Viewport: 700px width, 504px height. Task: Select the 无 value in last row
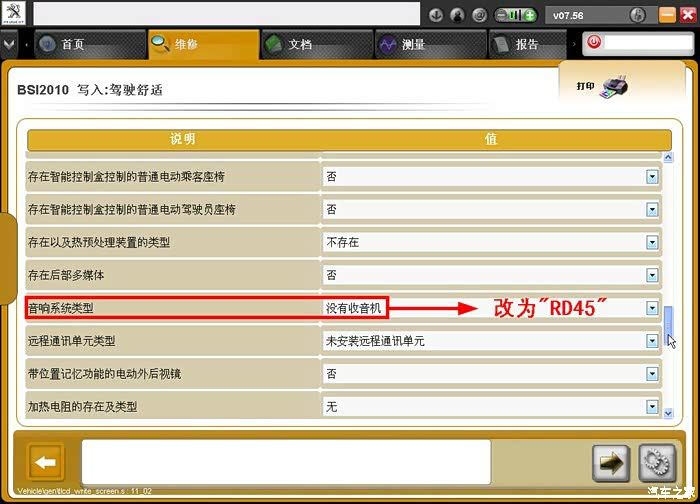coord(331,407)
